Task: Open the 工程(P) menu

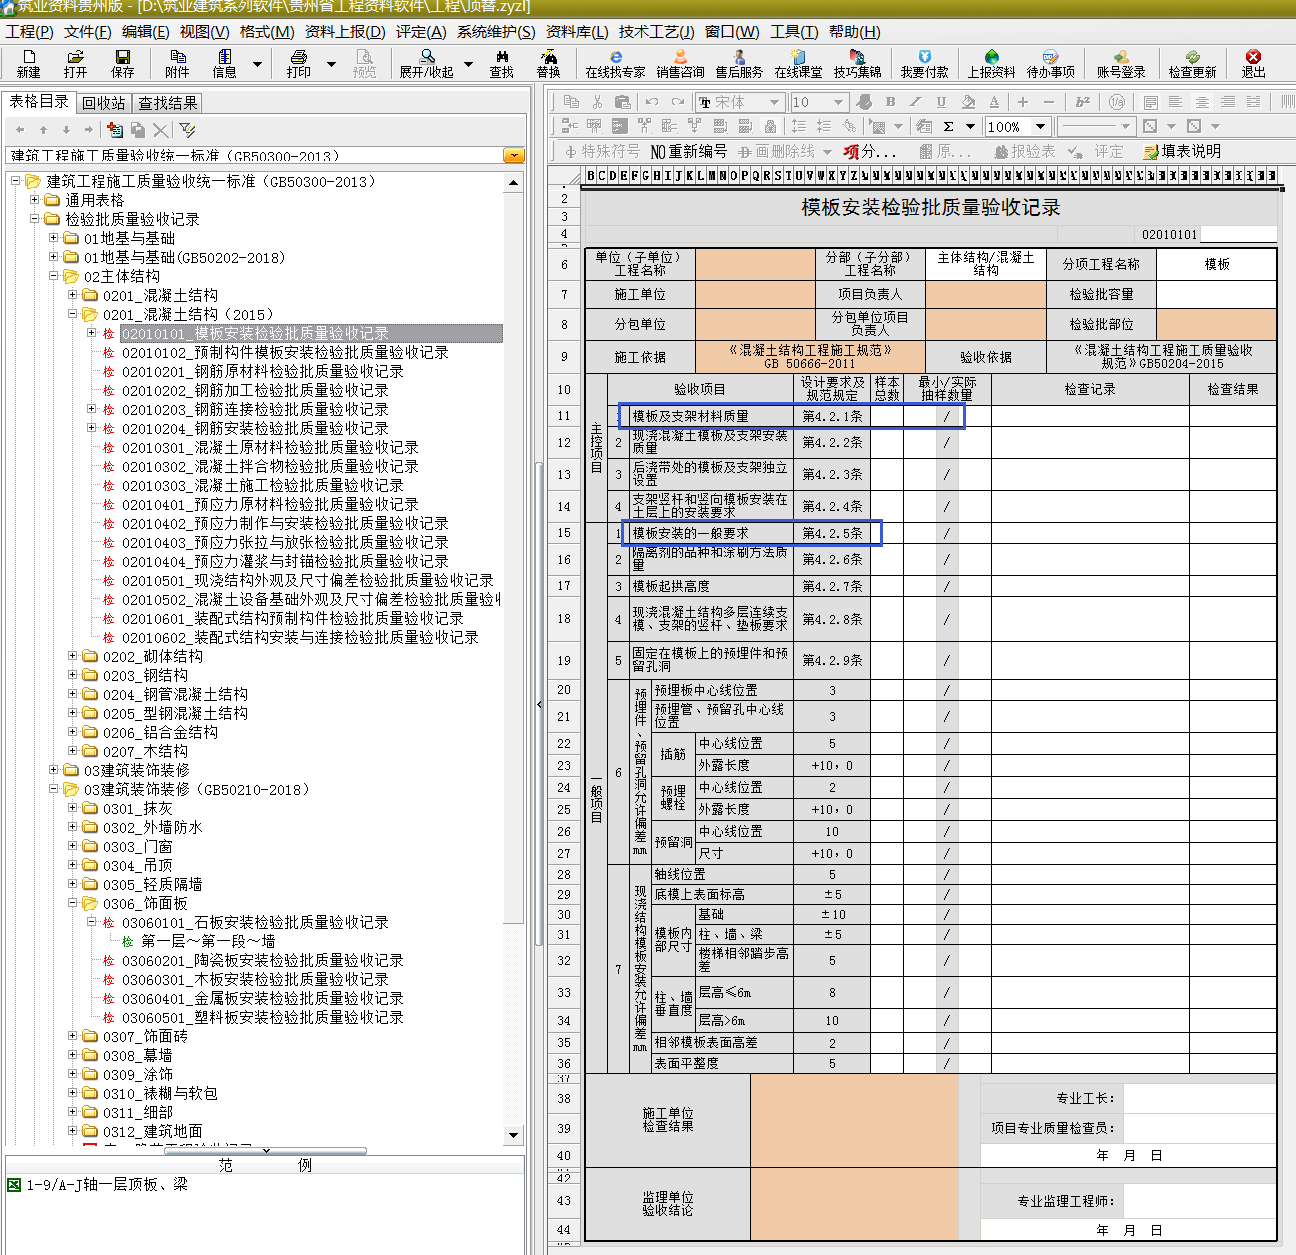Action: 29,31
